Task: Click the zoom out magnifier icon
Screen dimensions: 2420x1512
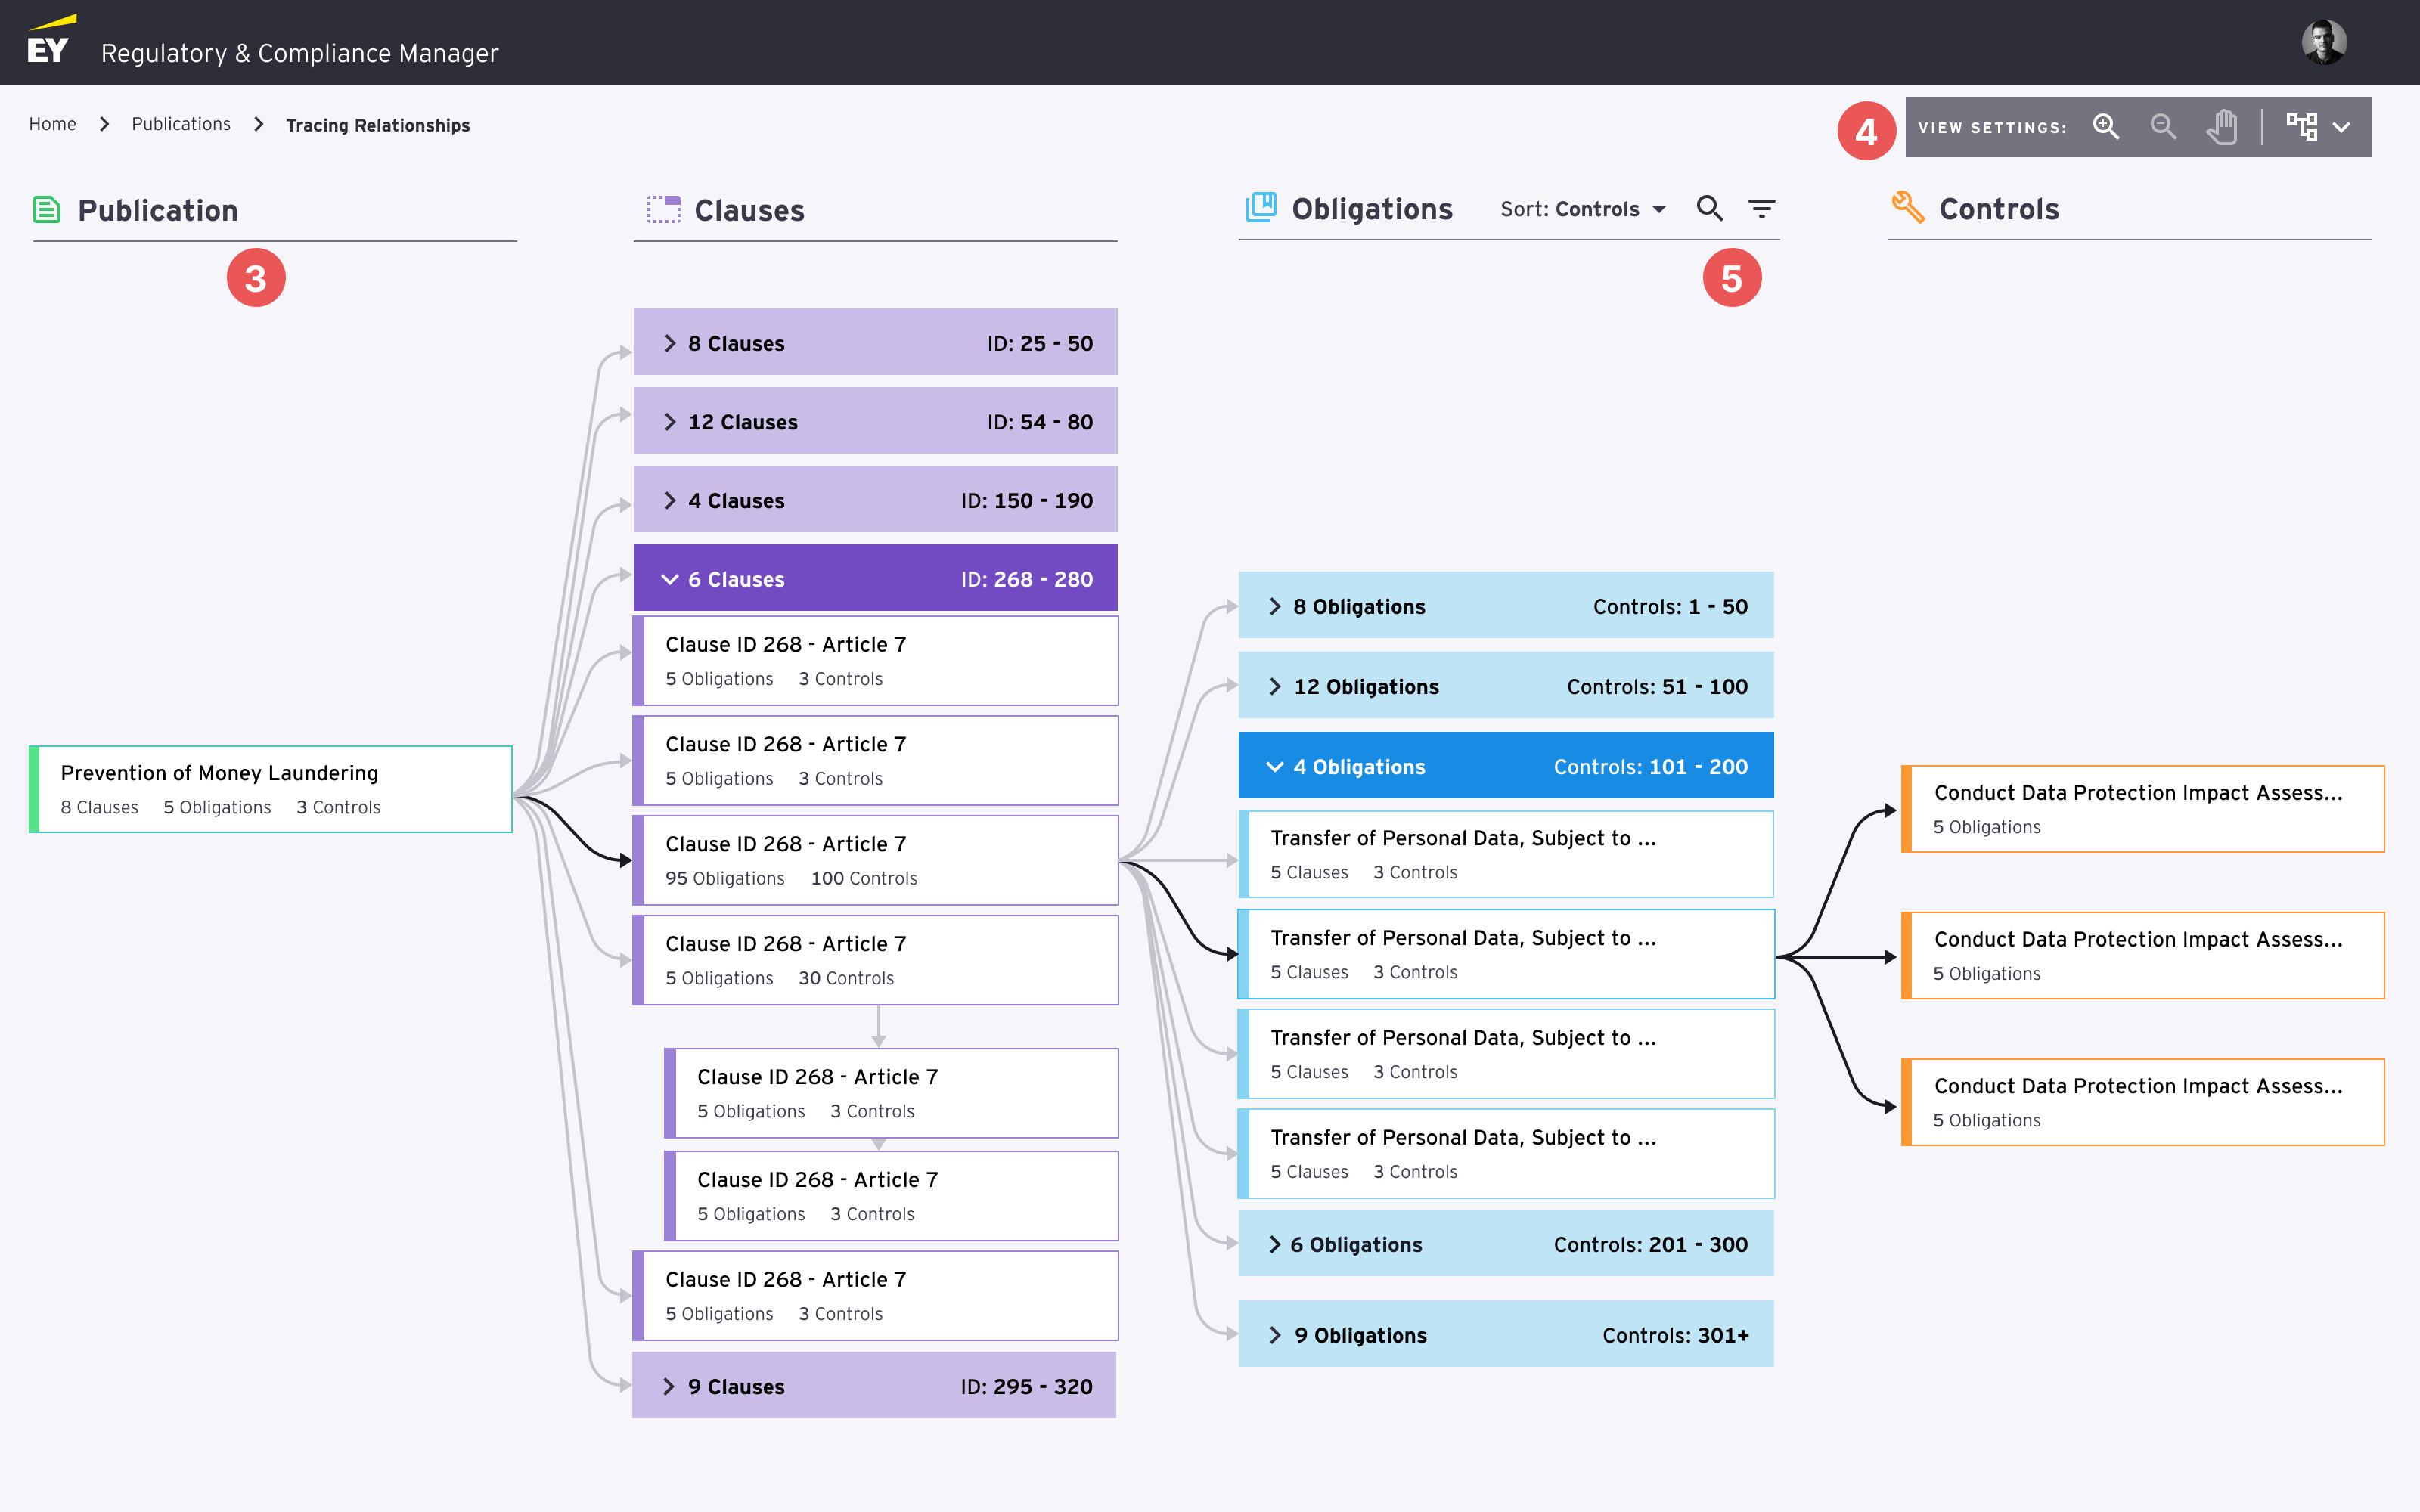Action: tap(2163, 127)
